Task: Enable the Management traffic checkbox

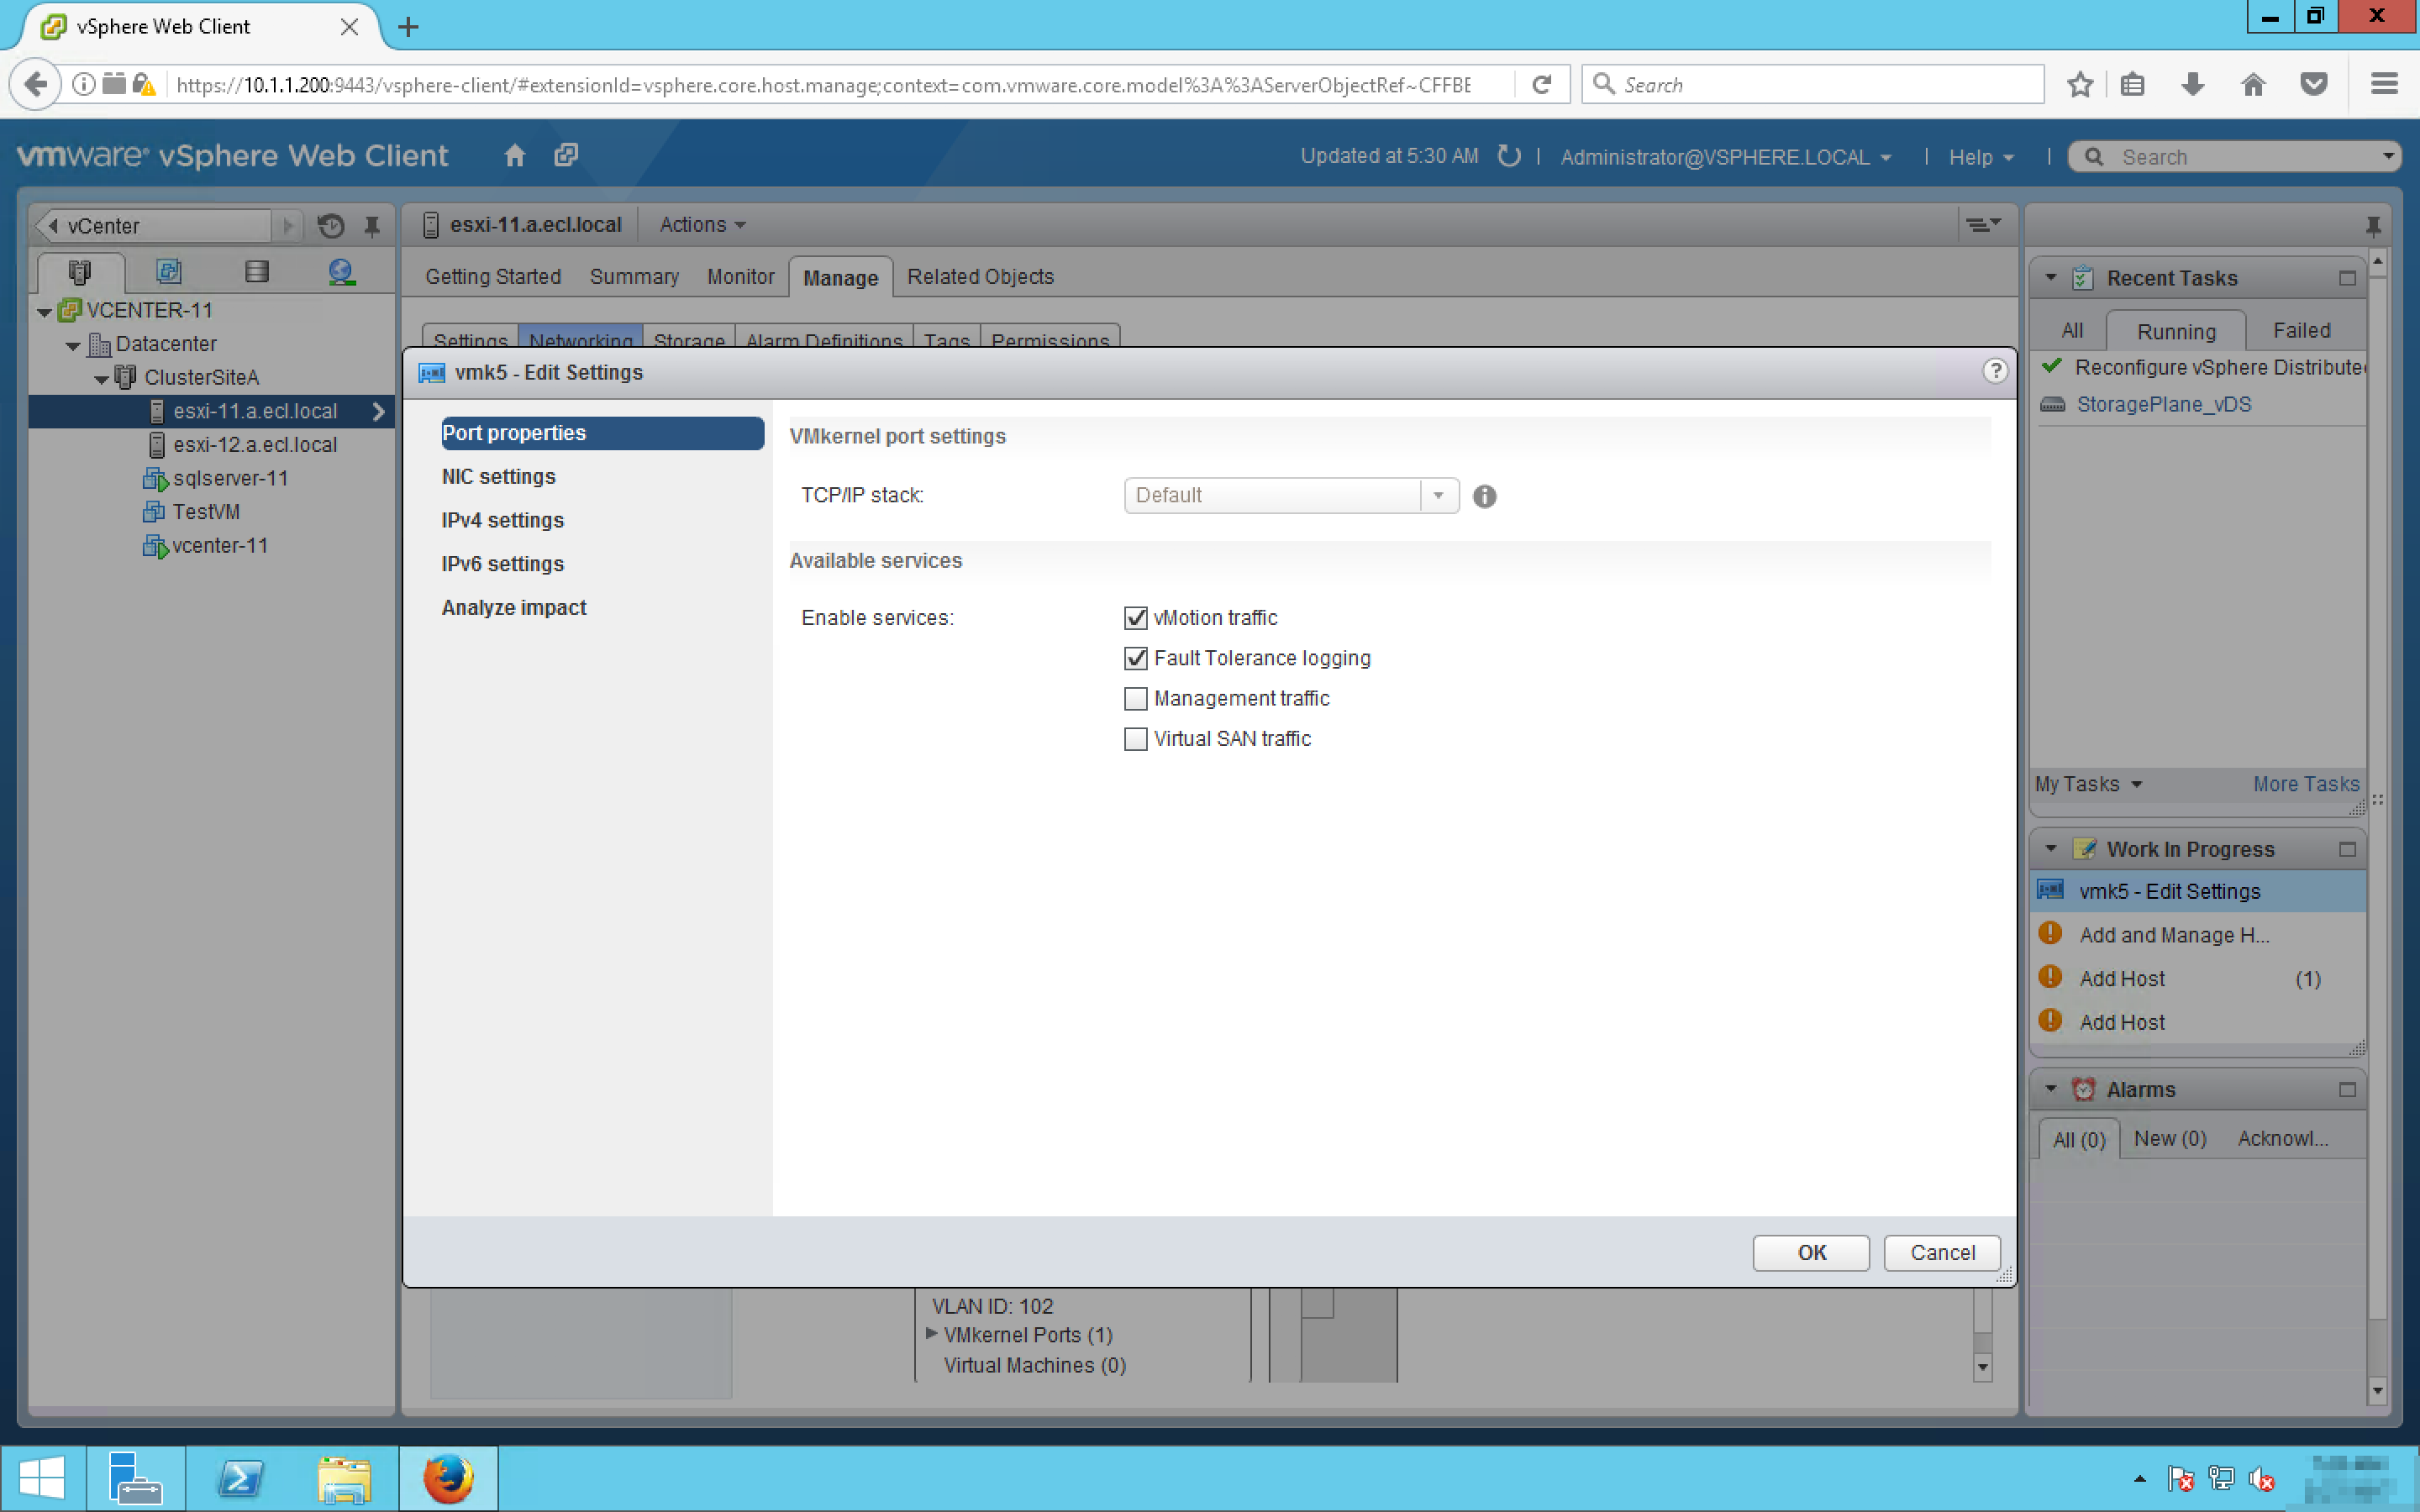Action: pyautogui.click(x=1135, y=698)
